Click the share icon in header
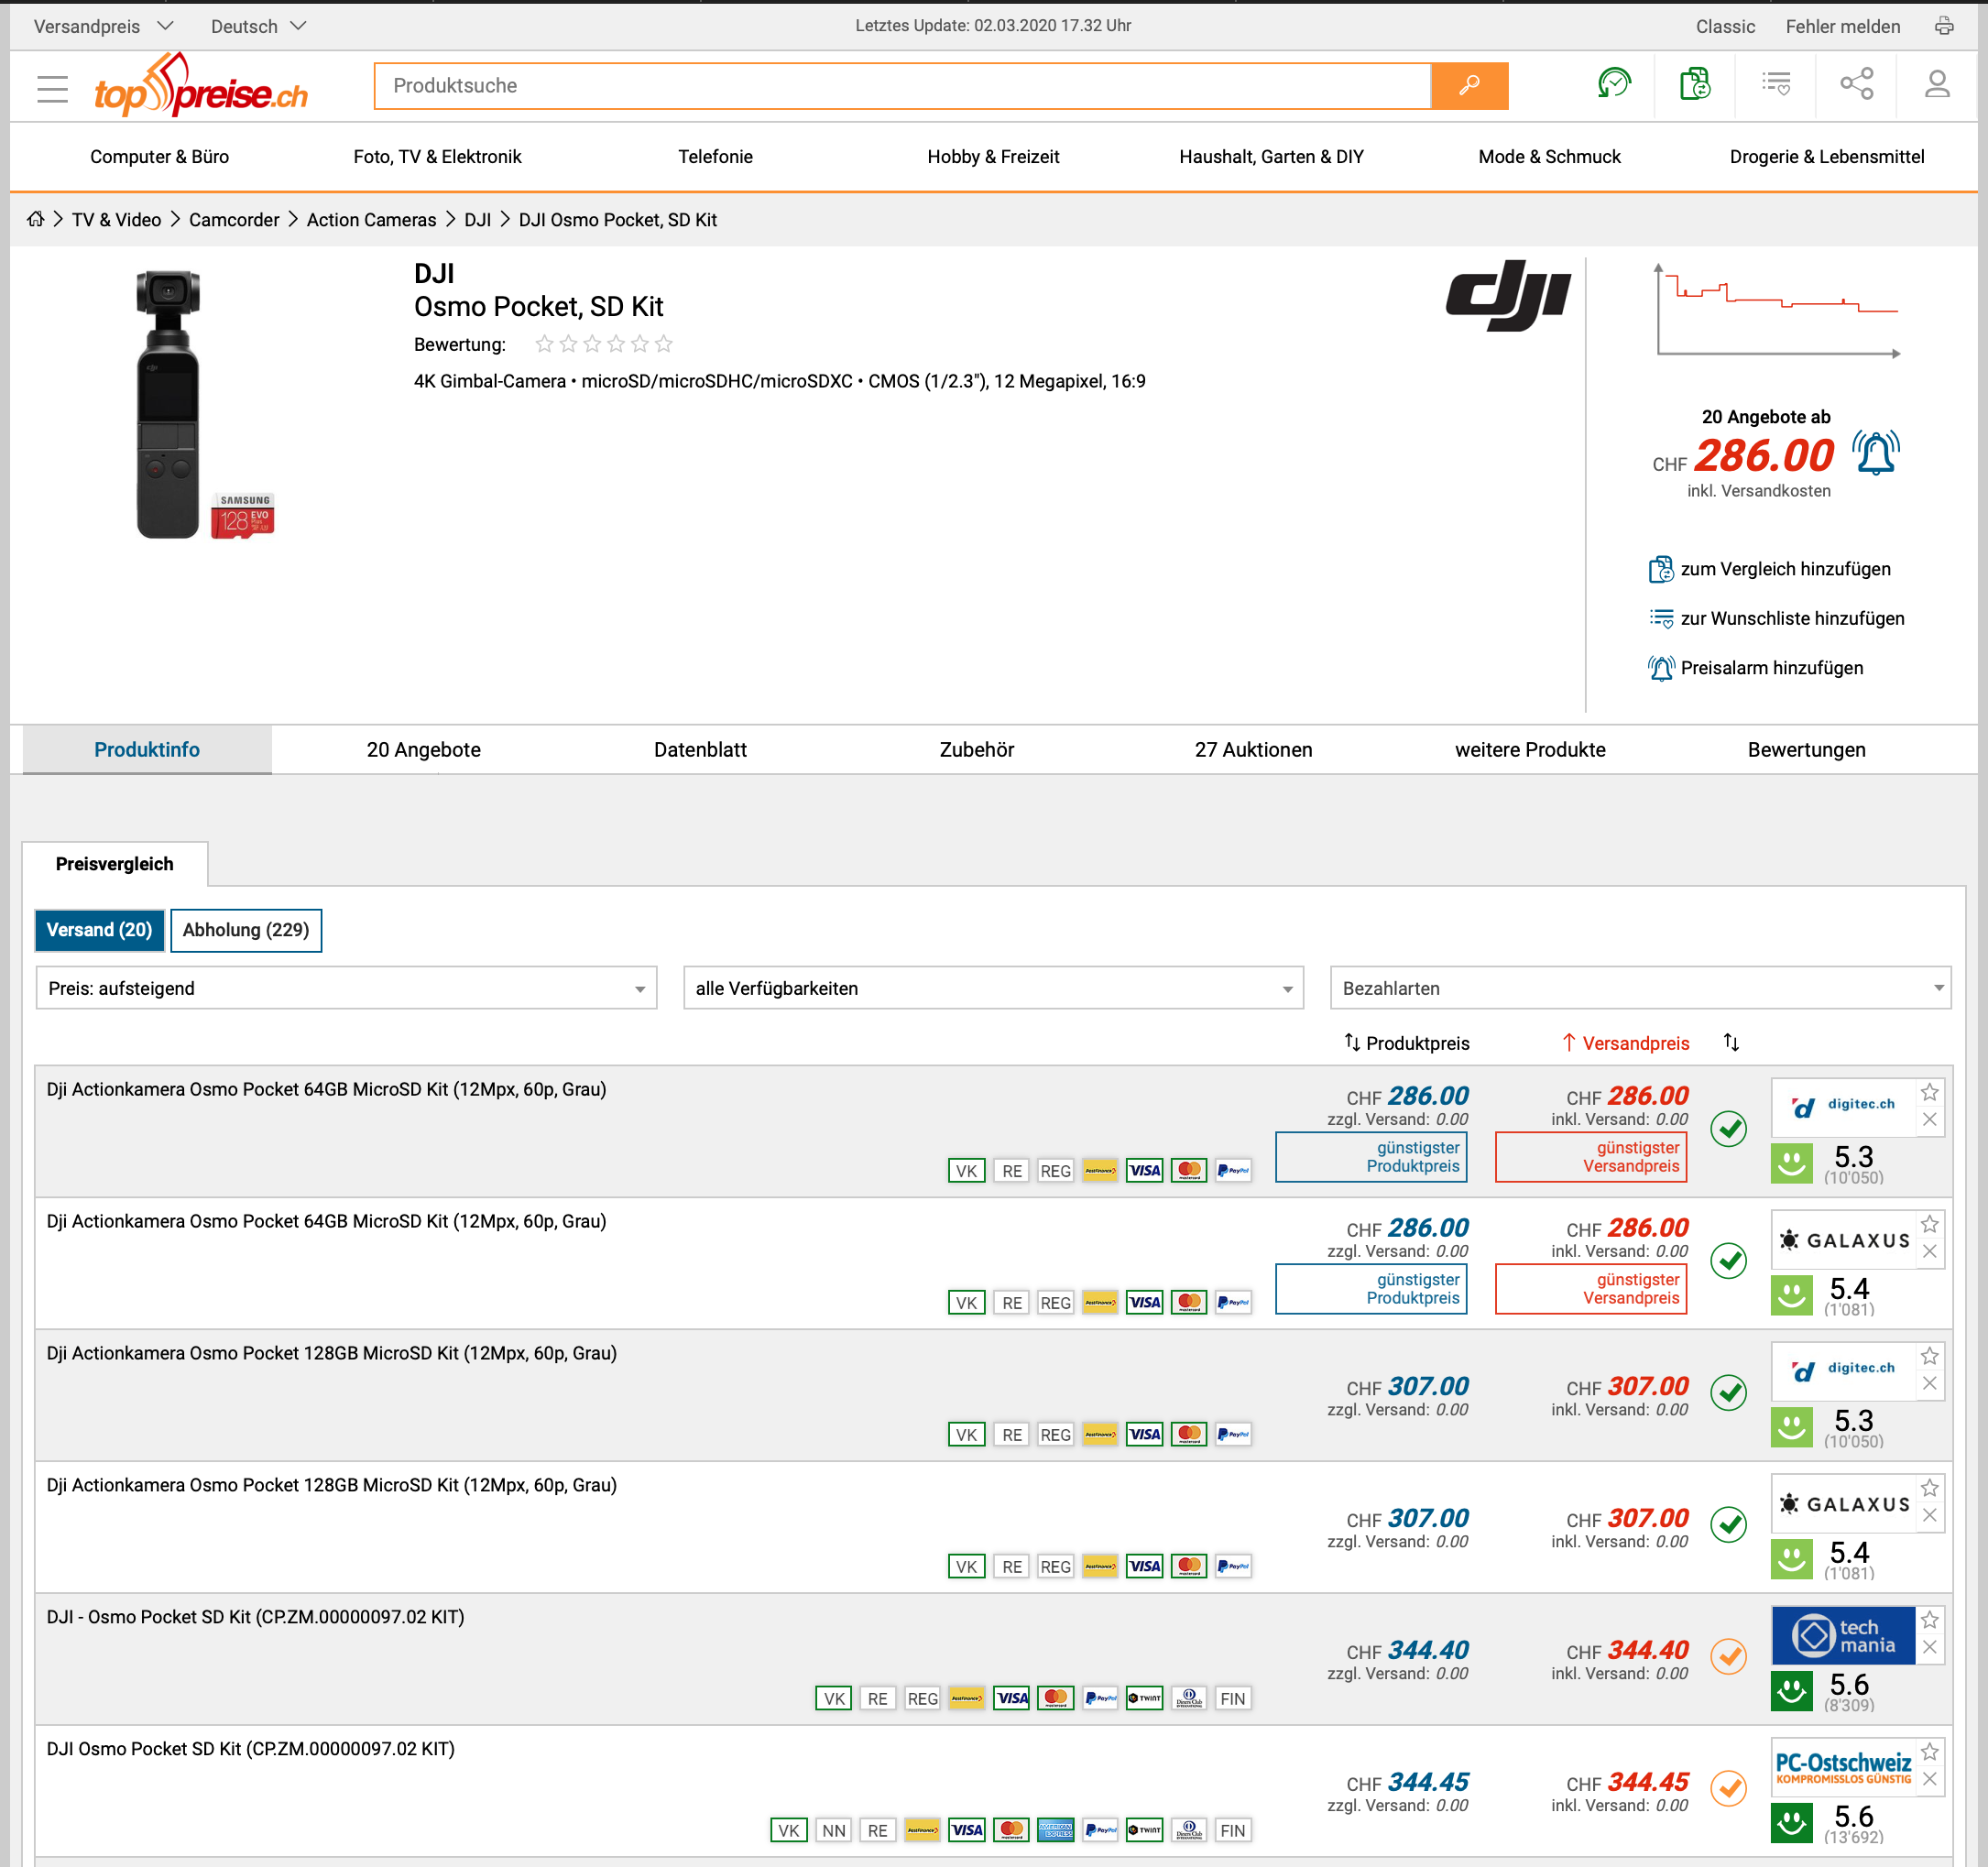This screenshot has height=1867, width=1988. pyautogui.click(x=1856, y=84)
